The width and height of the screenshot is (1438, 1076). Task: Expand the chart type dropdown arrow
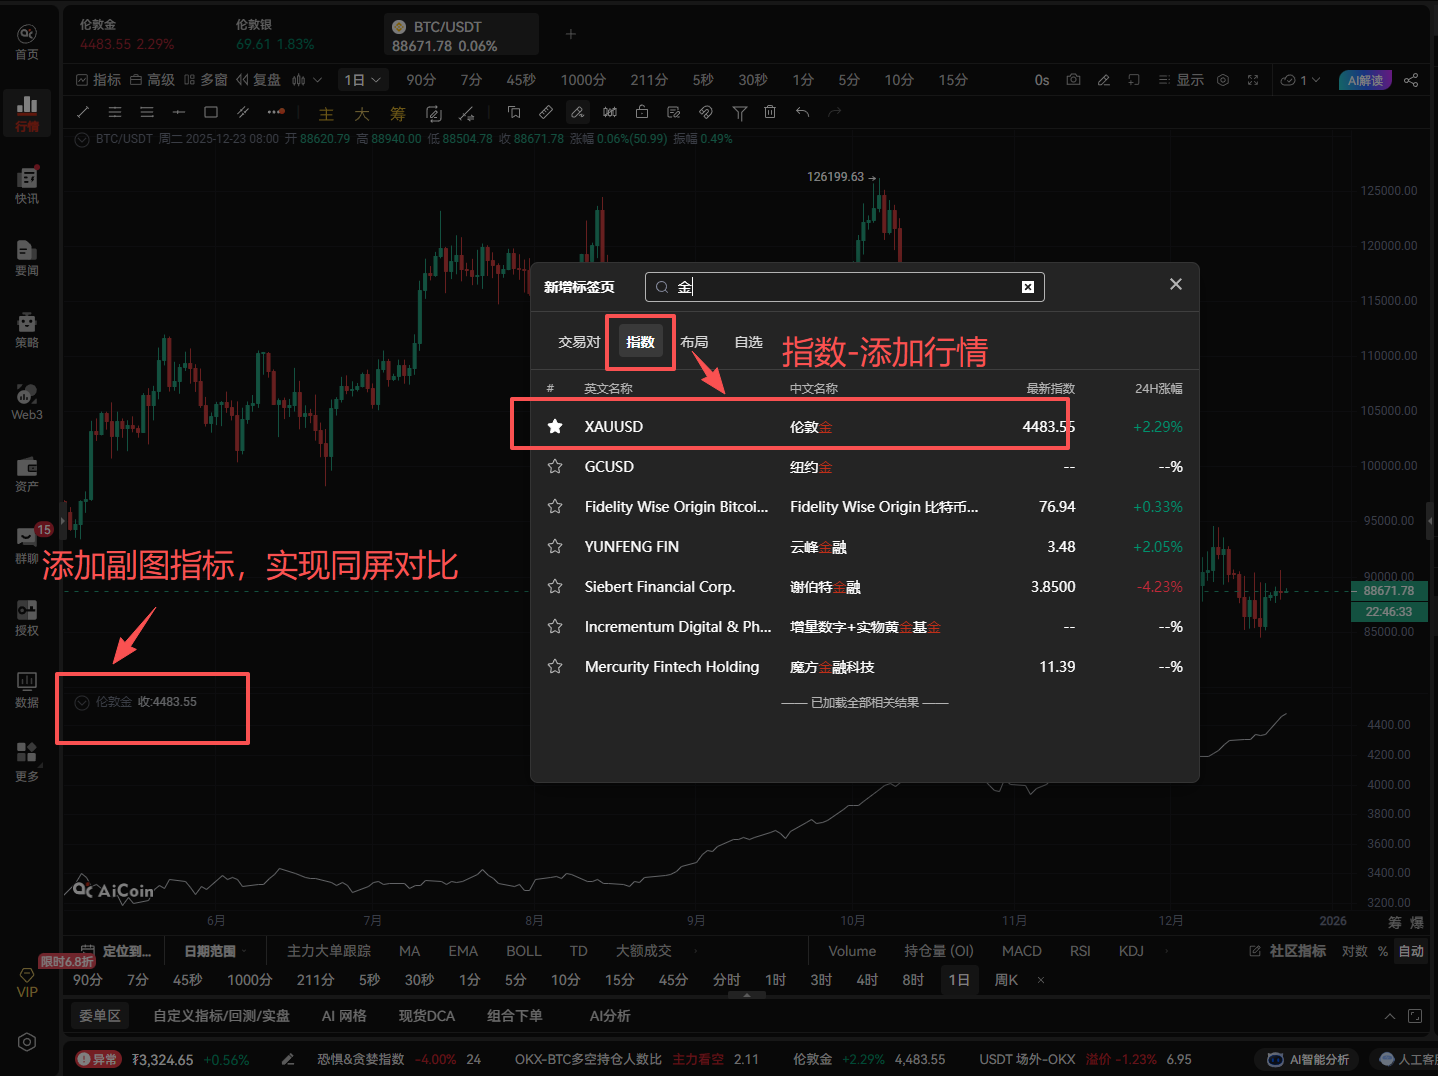point(318,80)
